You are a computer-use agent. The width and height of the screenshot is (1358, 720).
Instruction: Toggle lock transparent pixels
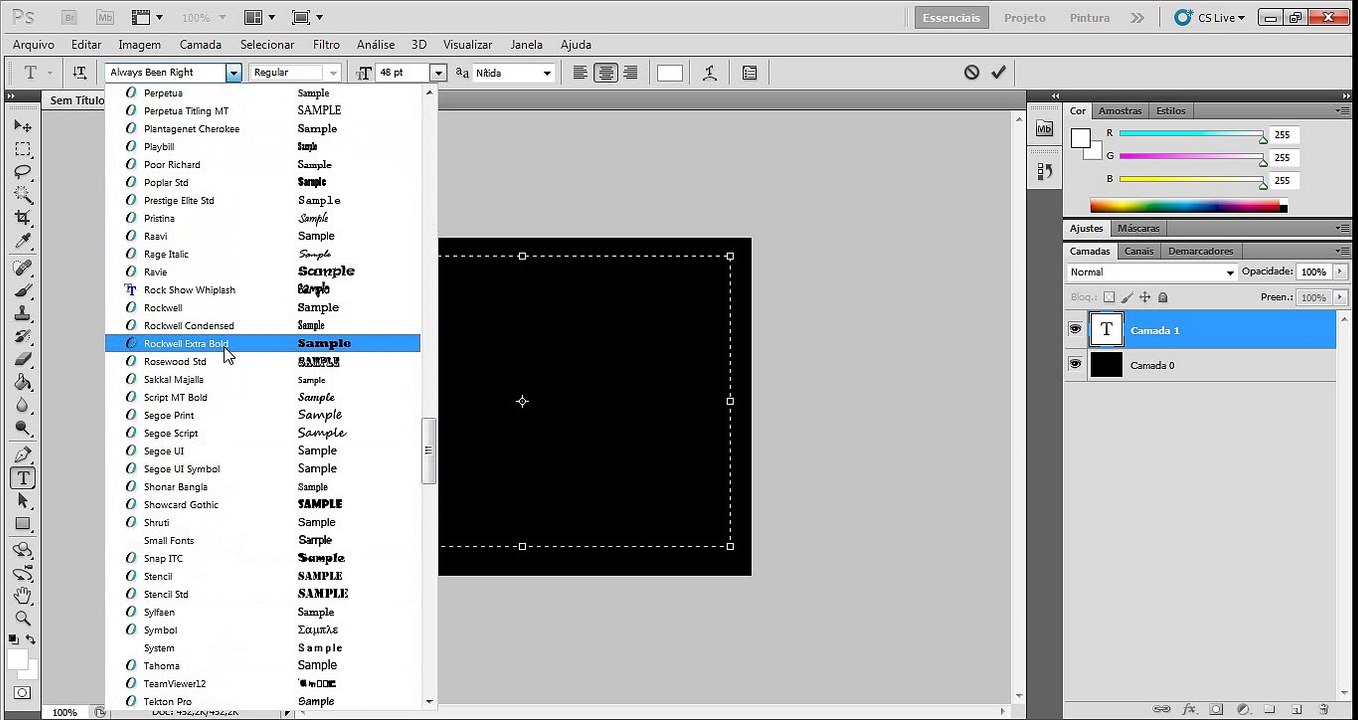[1109, 297]
